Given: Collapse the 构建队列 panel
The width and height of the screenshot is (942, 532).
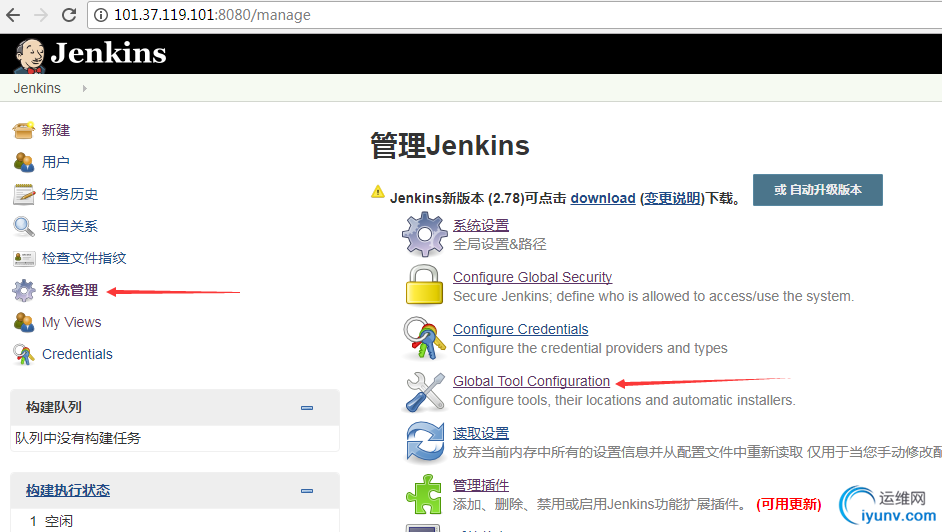Looking at the screenshot, I should (307, 408).
